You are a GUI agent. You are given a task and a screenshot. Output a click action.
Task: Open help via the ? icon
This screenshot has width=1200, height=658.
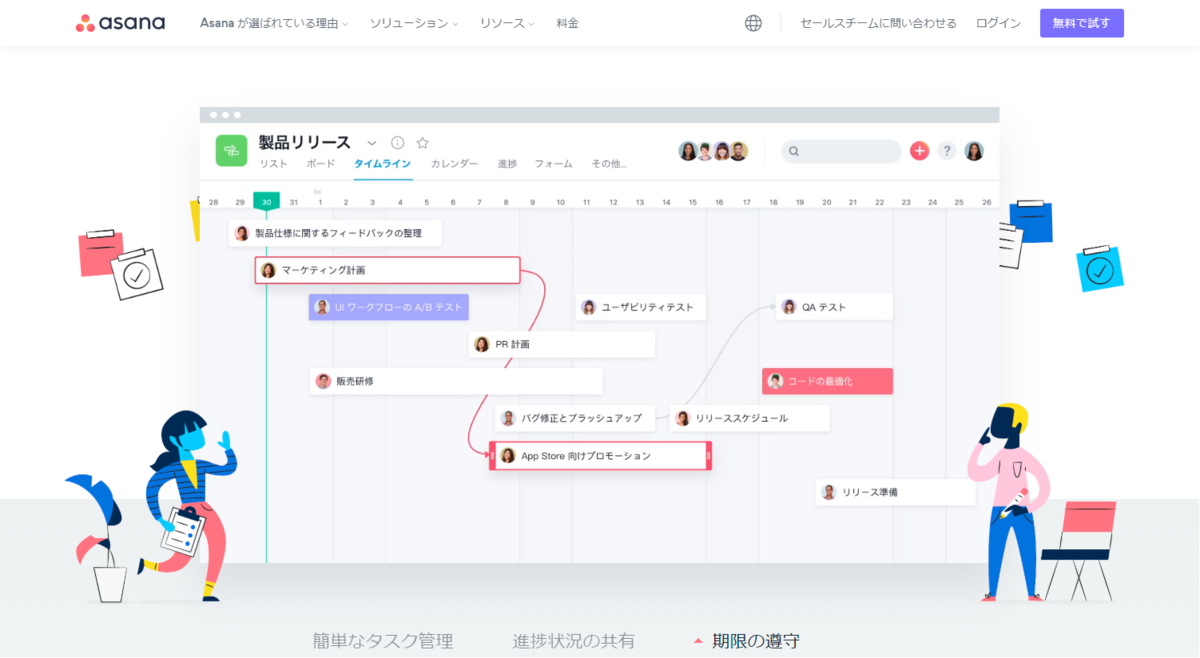tap(947, 150)
